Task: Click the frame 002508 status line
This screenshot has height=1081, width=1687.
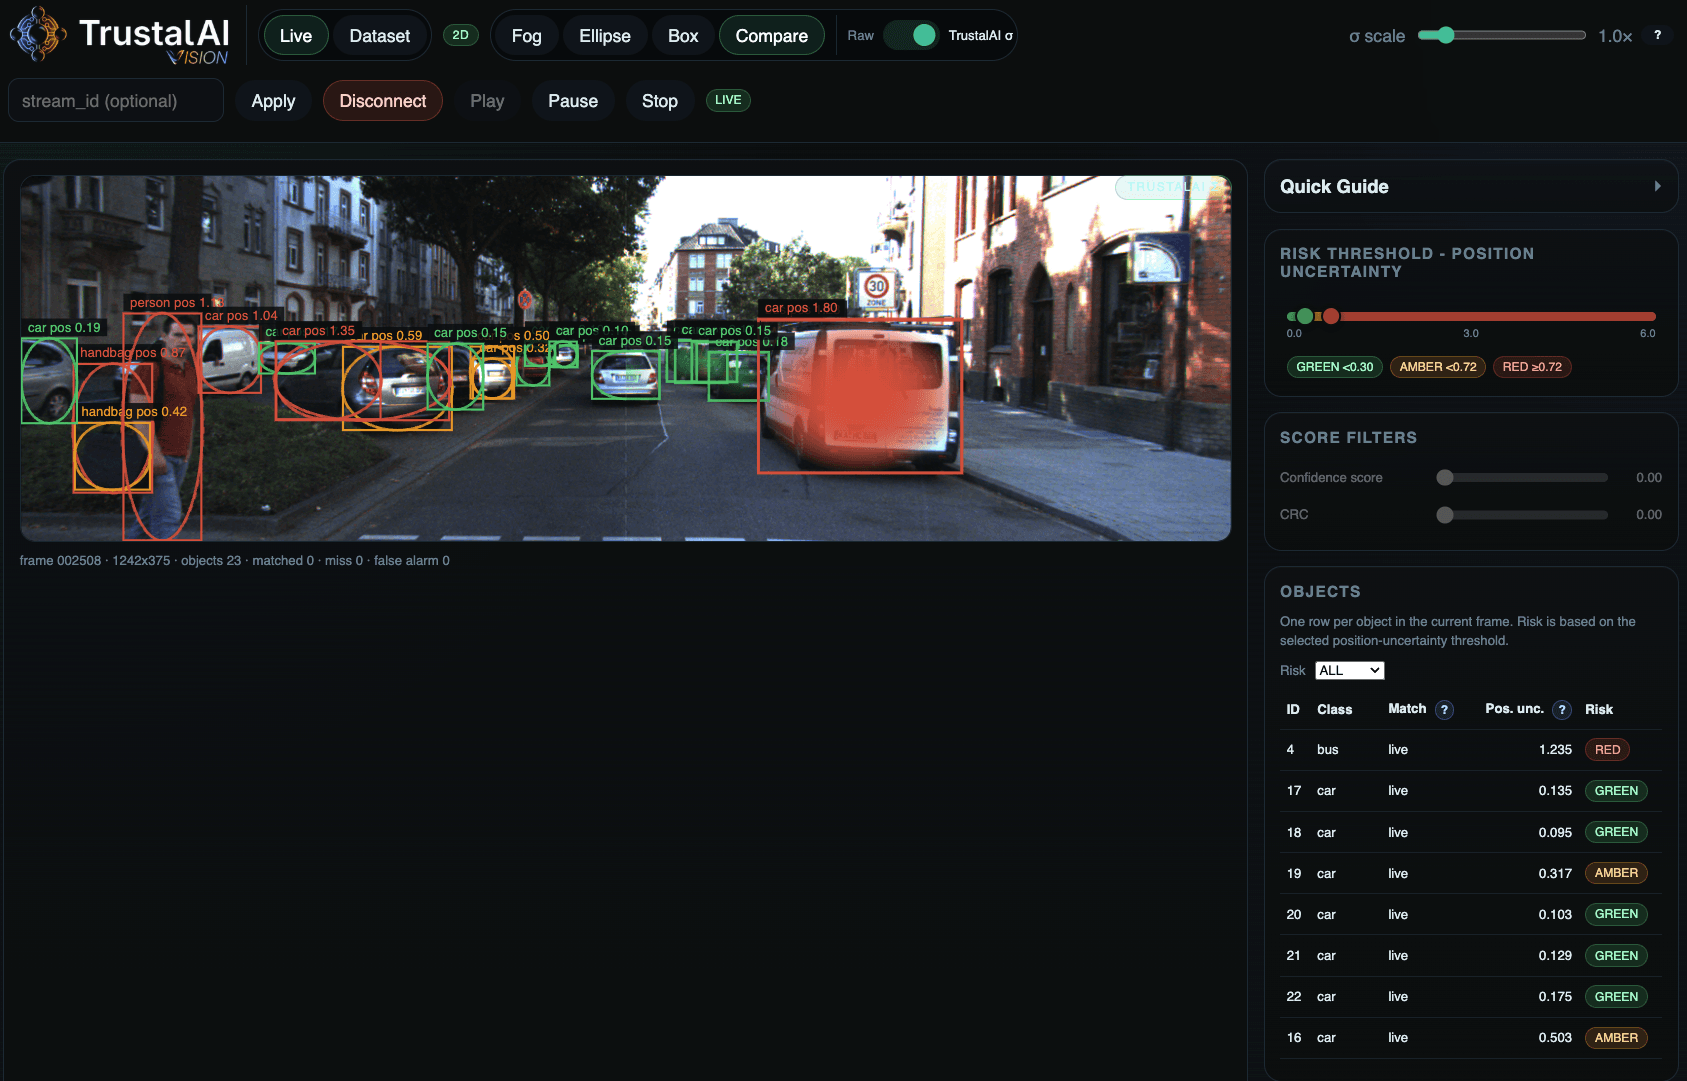Action: click(x=235, y=561)
